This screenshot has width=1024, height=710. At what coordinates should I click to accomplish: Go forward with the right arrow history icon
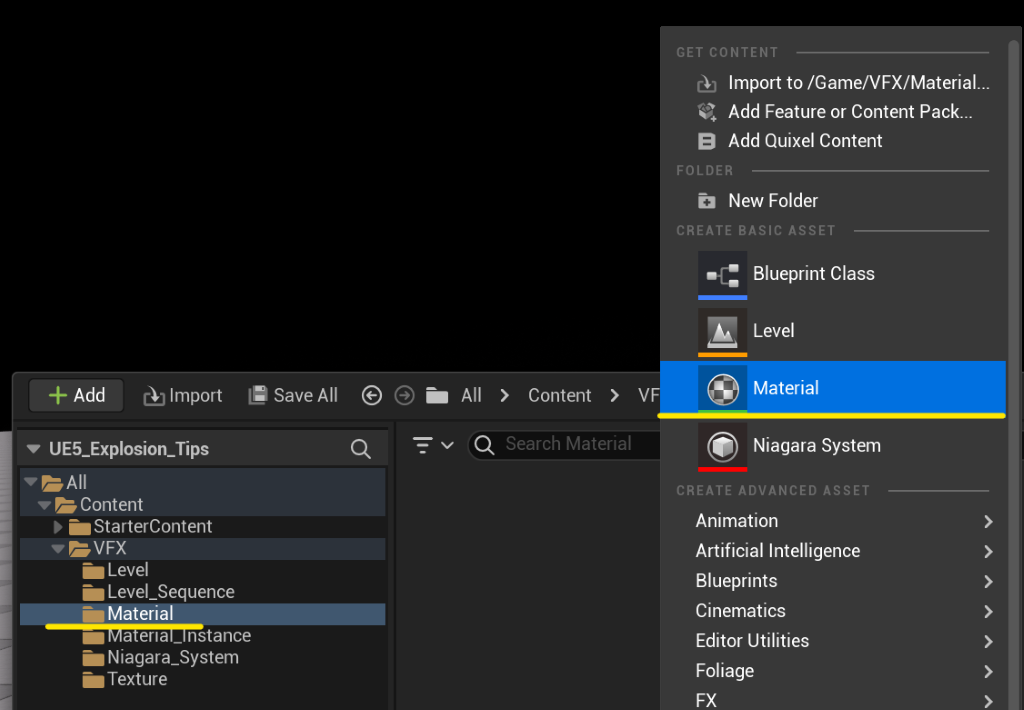point(404,395)
